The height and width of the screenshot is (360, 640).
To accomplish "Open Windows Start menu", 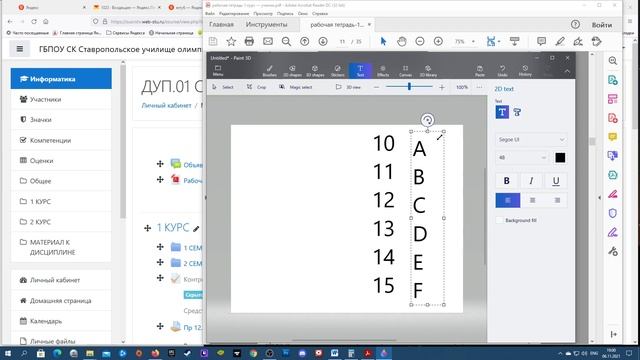I will tap(7, 353).
